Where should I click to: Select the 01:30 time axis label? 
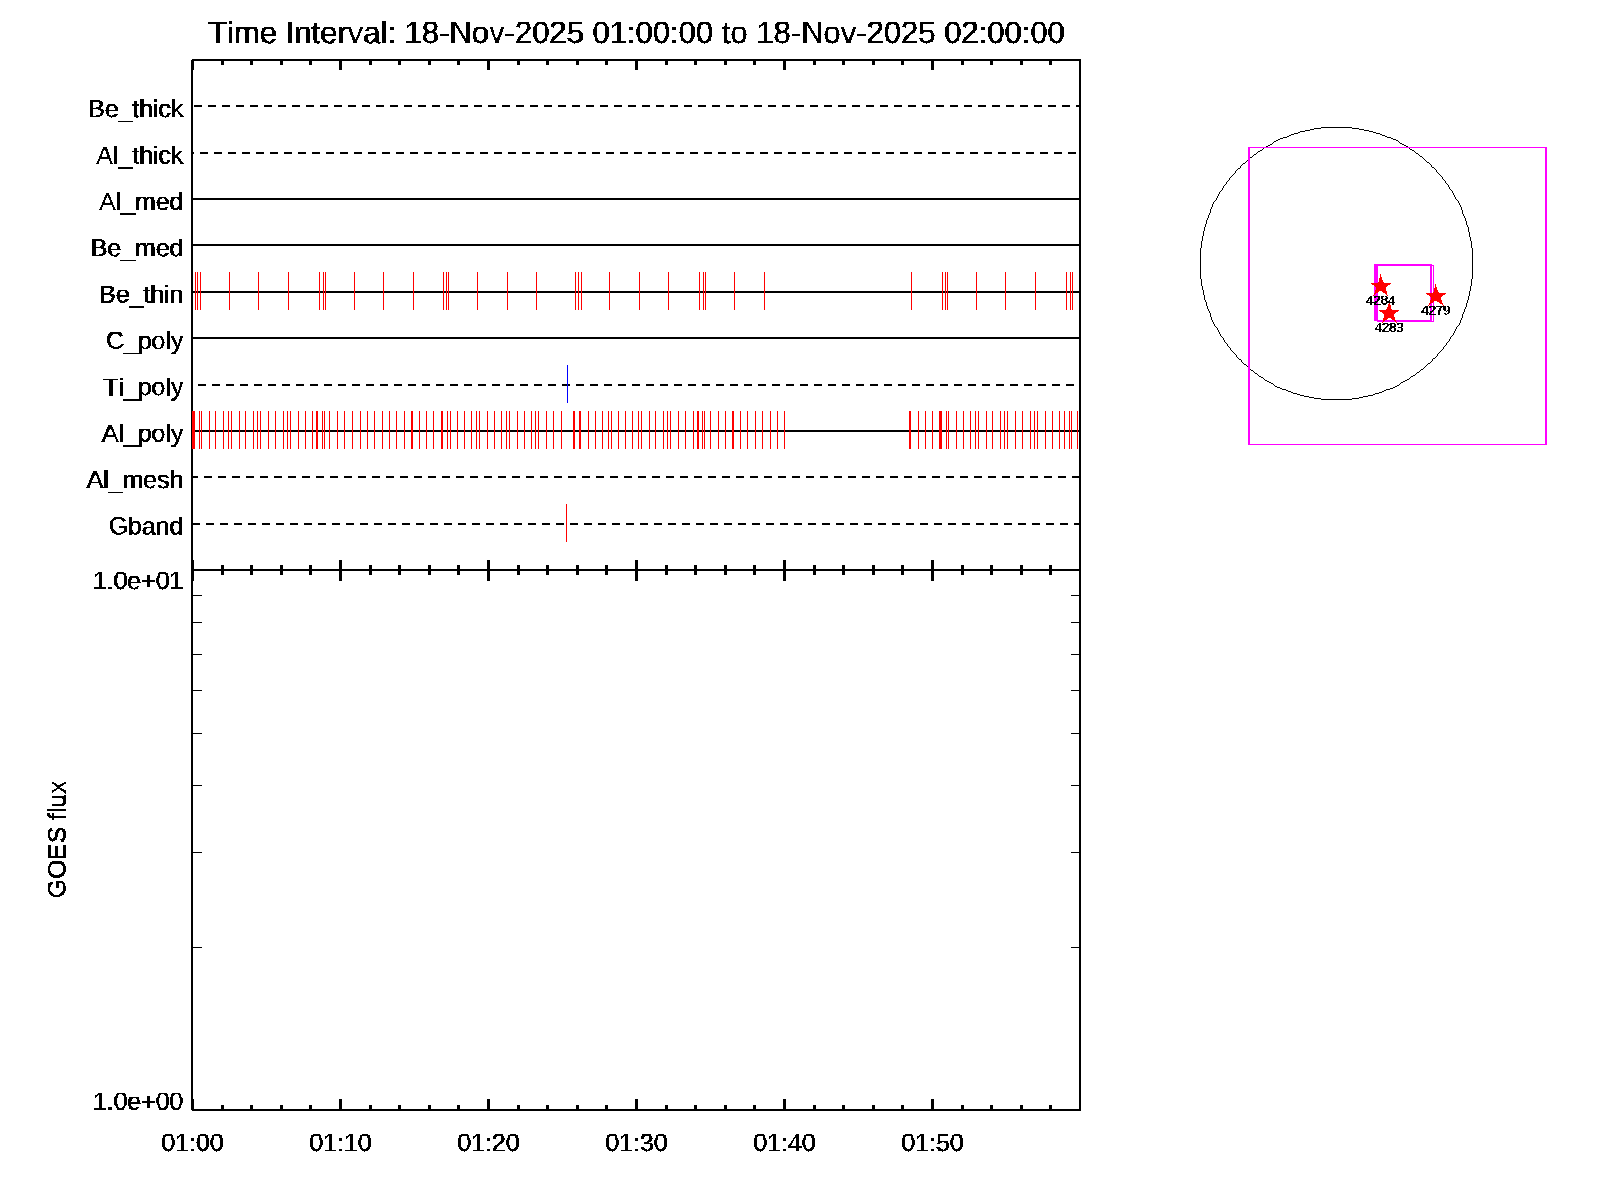[636, 1142]
